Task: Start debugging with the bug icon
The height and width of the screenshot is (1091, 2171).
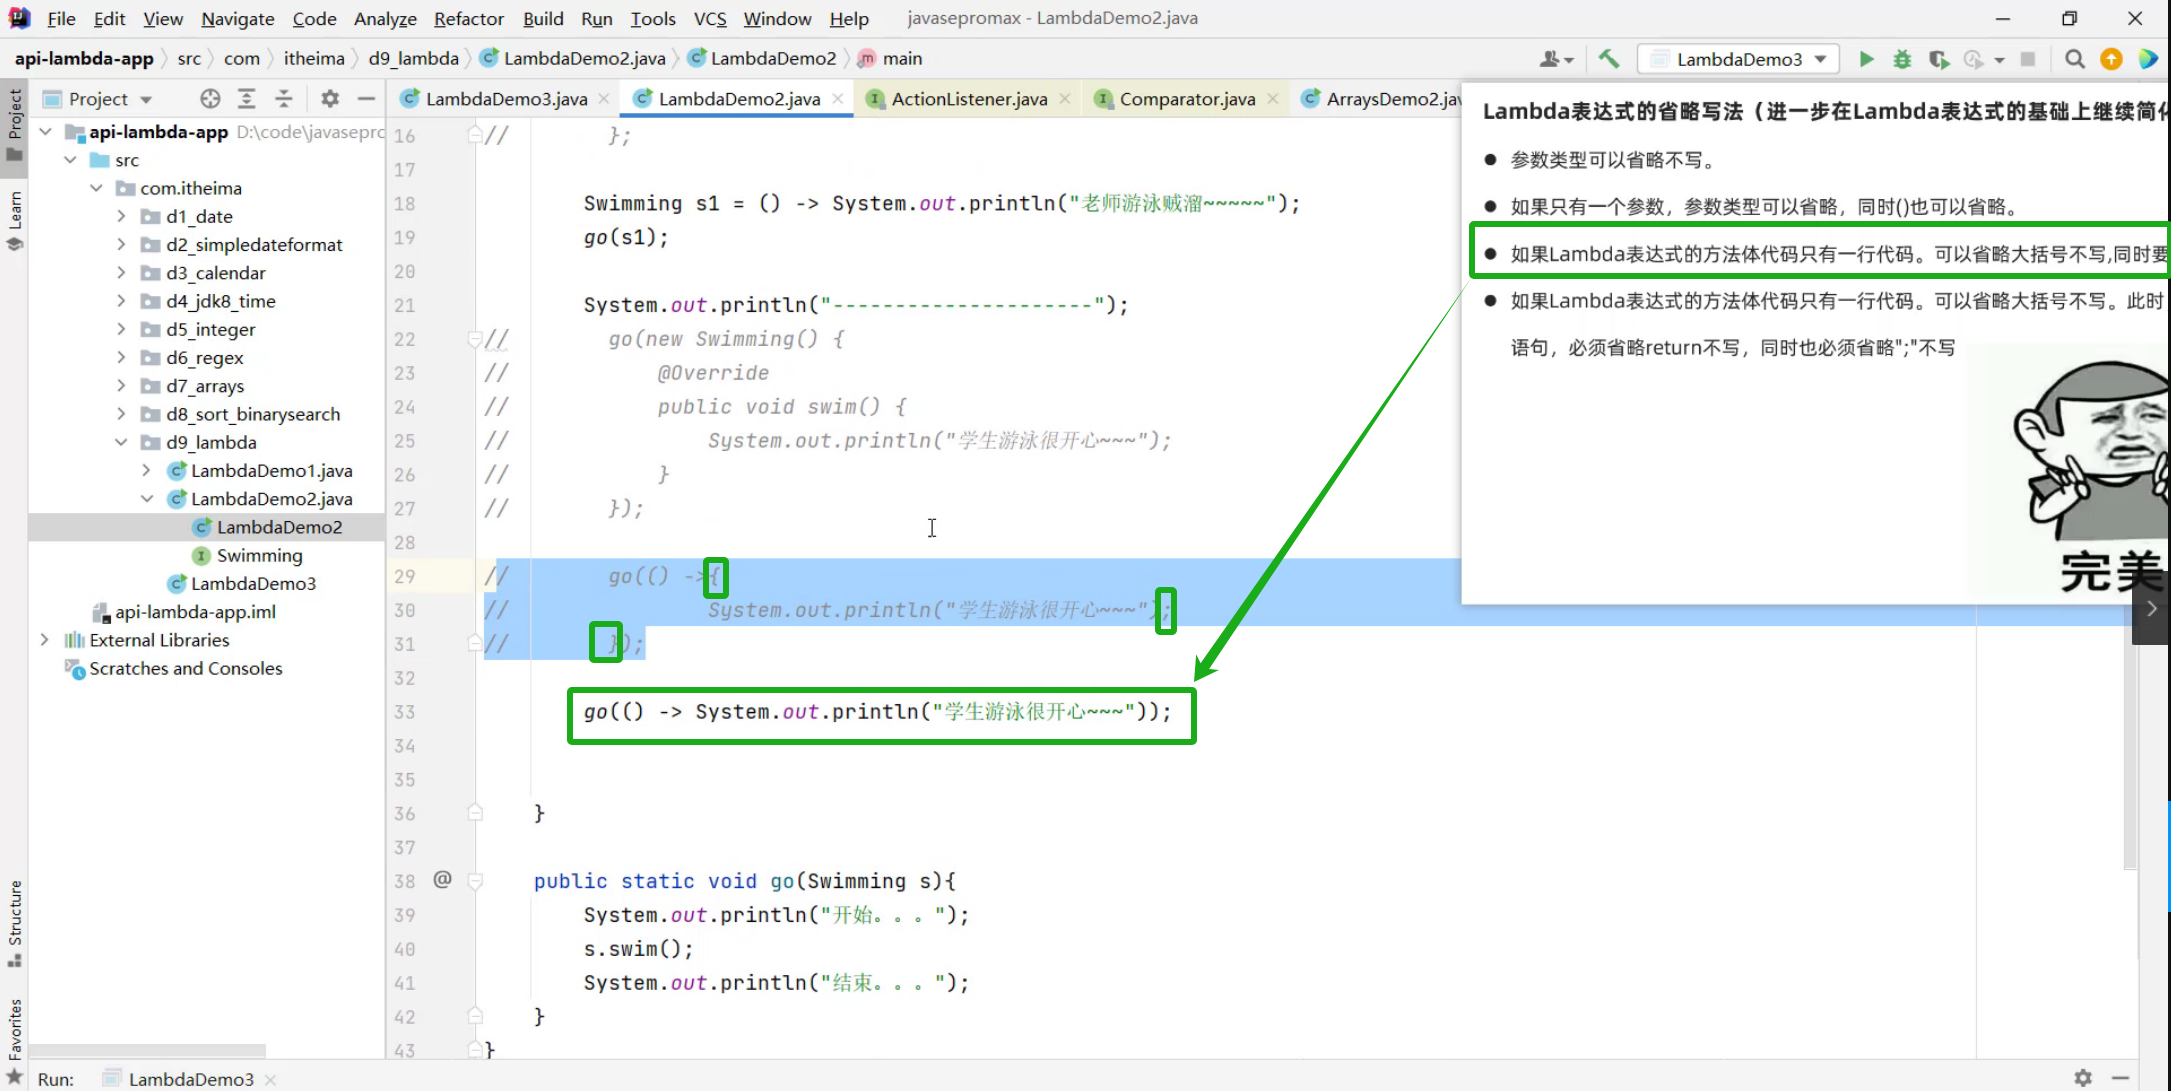Action: [x=1902, y=59]
